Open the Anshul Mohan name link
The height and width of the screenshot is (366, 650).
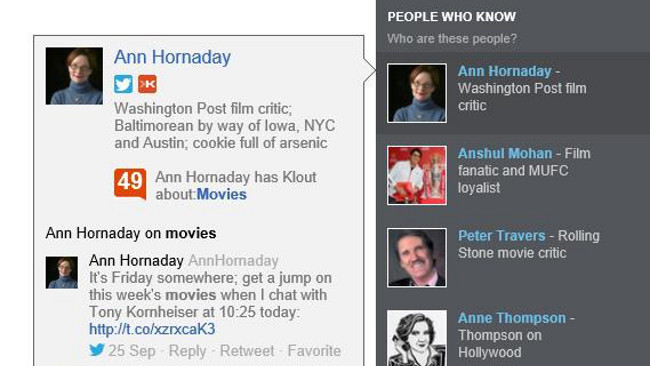505,153
